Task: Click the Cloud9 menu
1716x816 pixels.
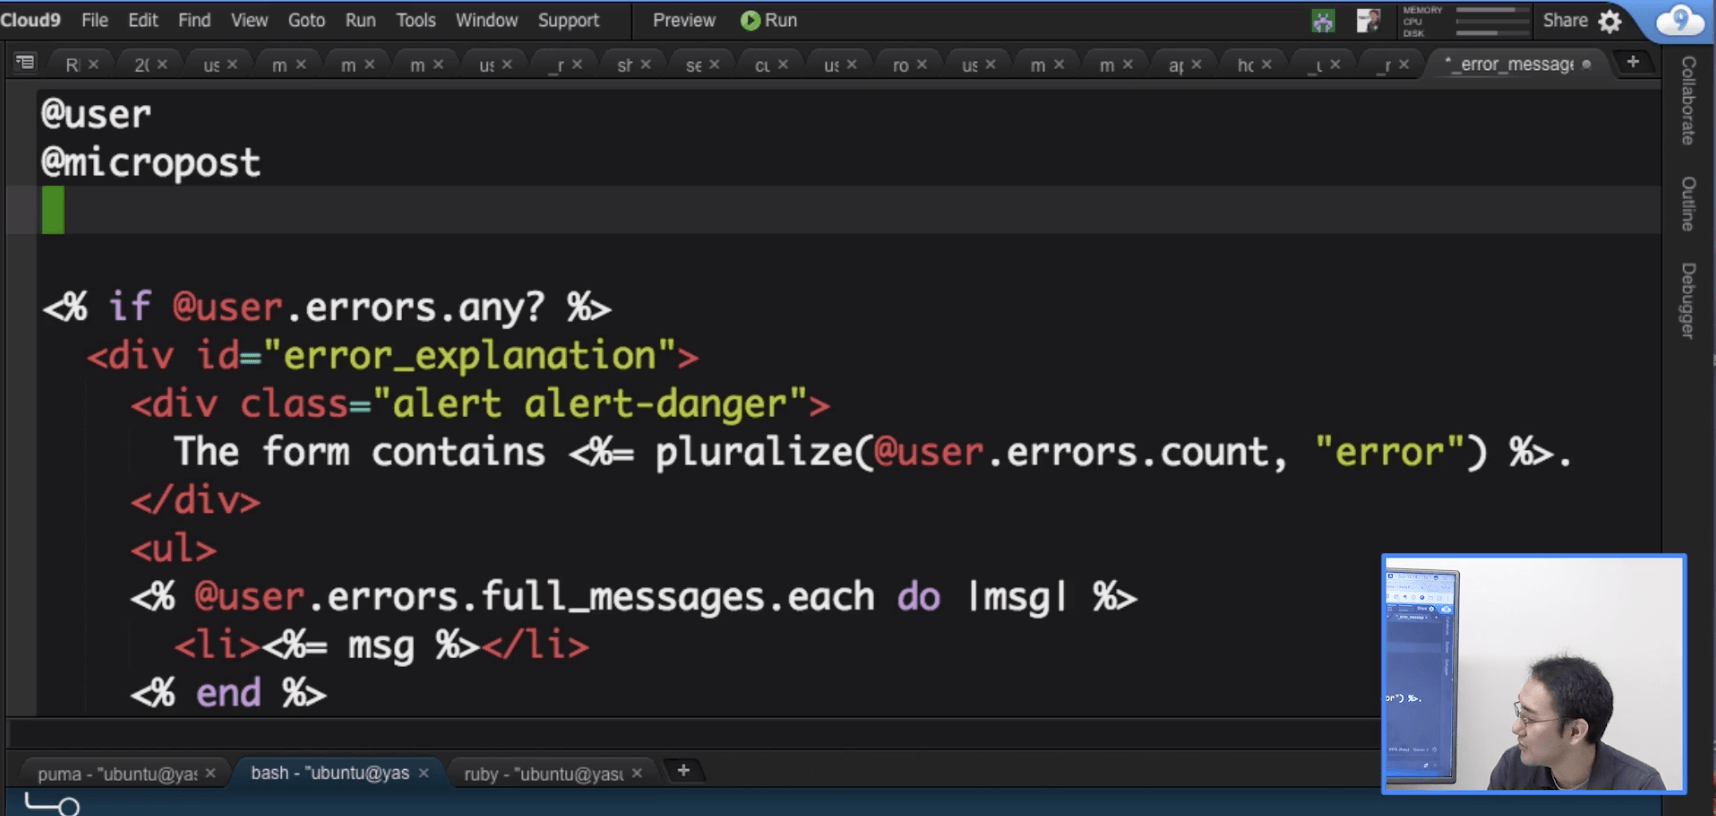Action: click(x=31, y=20)
